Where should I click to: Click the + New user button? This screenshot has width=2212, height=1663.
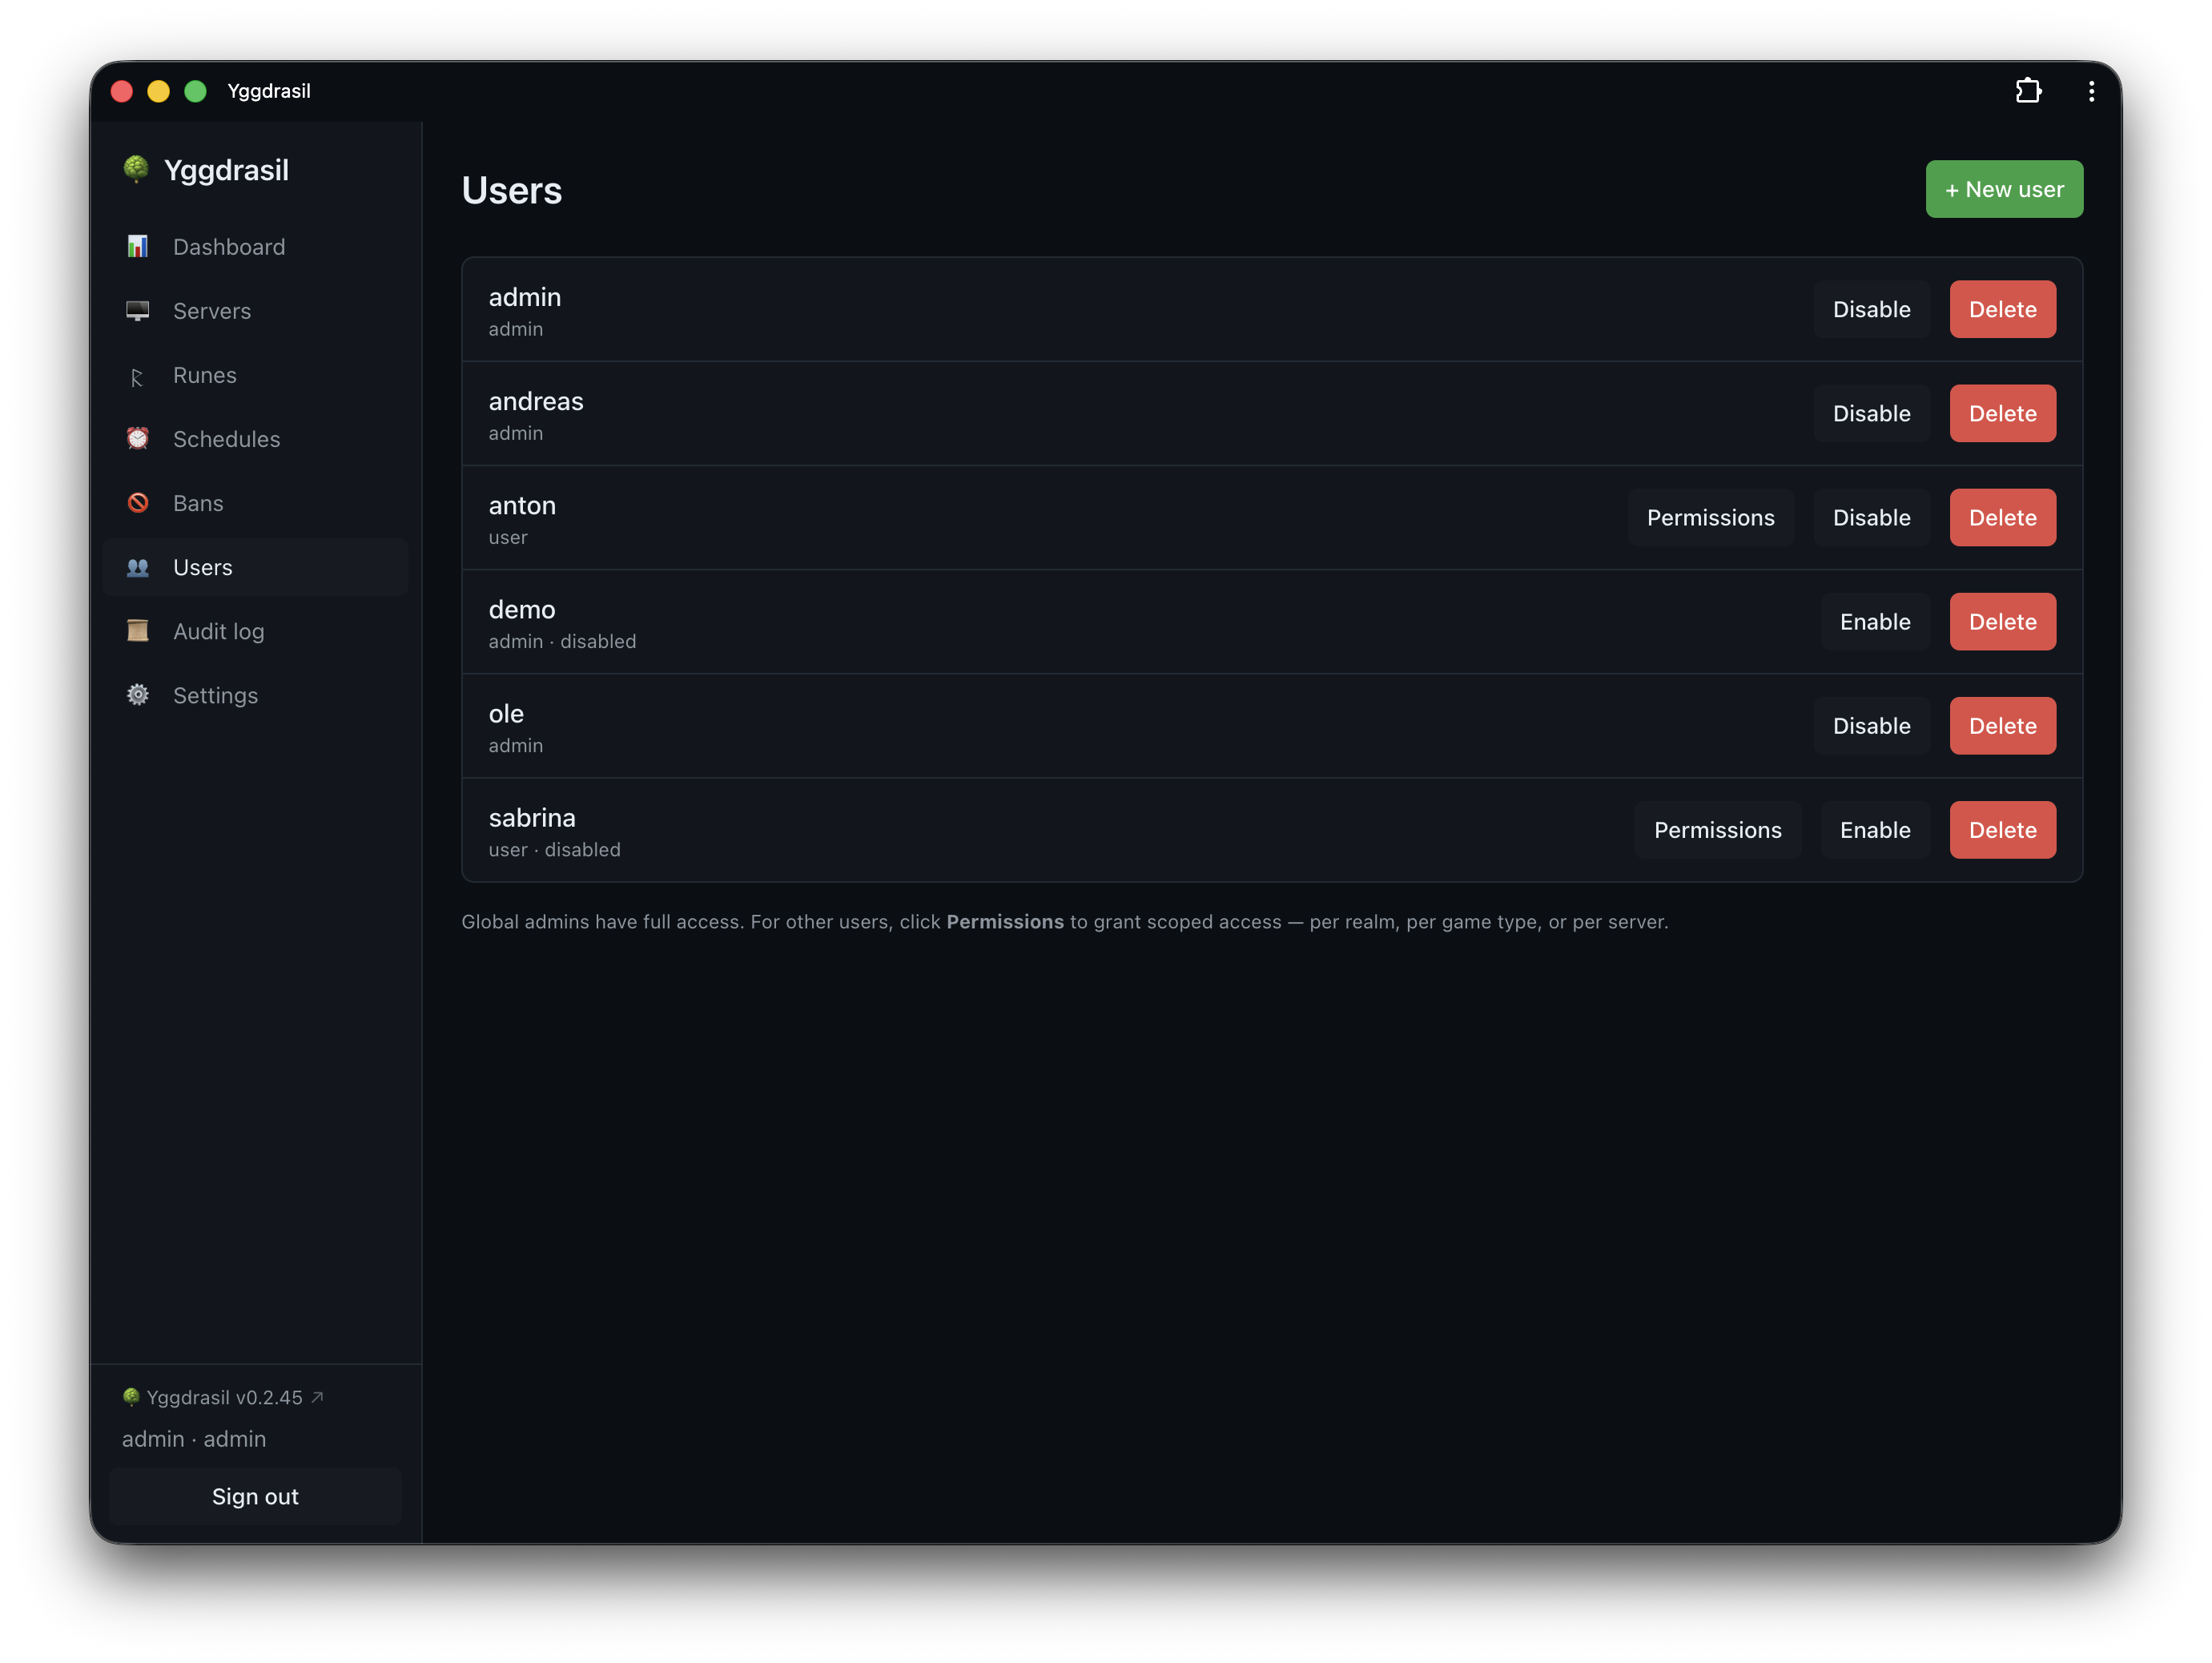coord(2004,189)
